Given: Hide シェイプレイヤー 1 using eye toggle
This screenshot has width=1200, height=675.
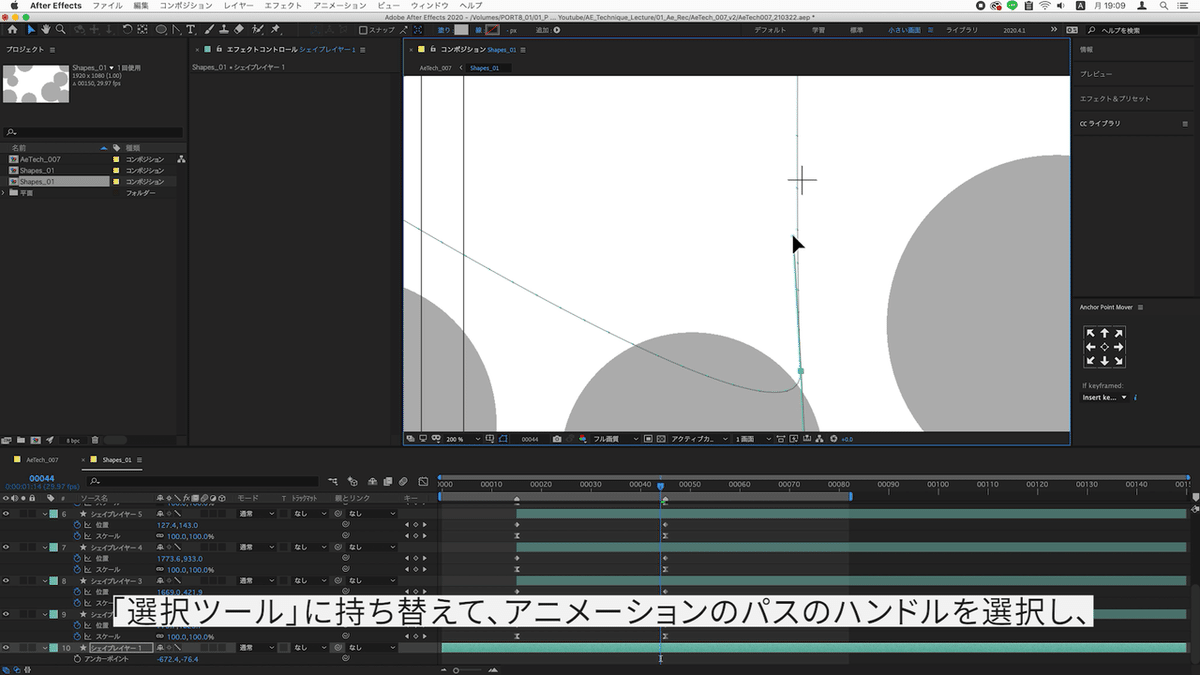Looking at the screenshot, I should point(6,648).
